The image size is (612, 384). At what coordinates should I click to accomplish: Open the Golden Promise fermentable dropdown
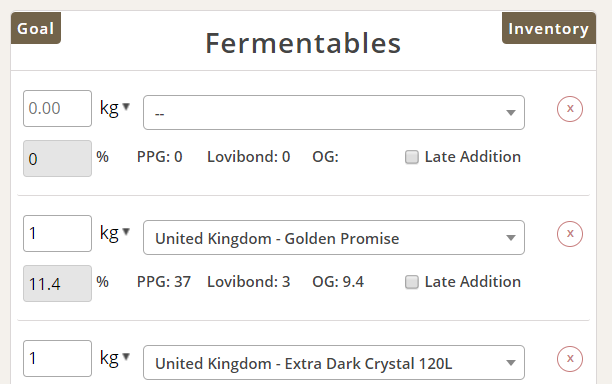334,237
